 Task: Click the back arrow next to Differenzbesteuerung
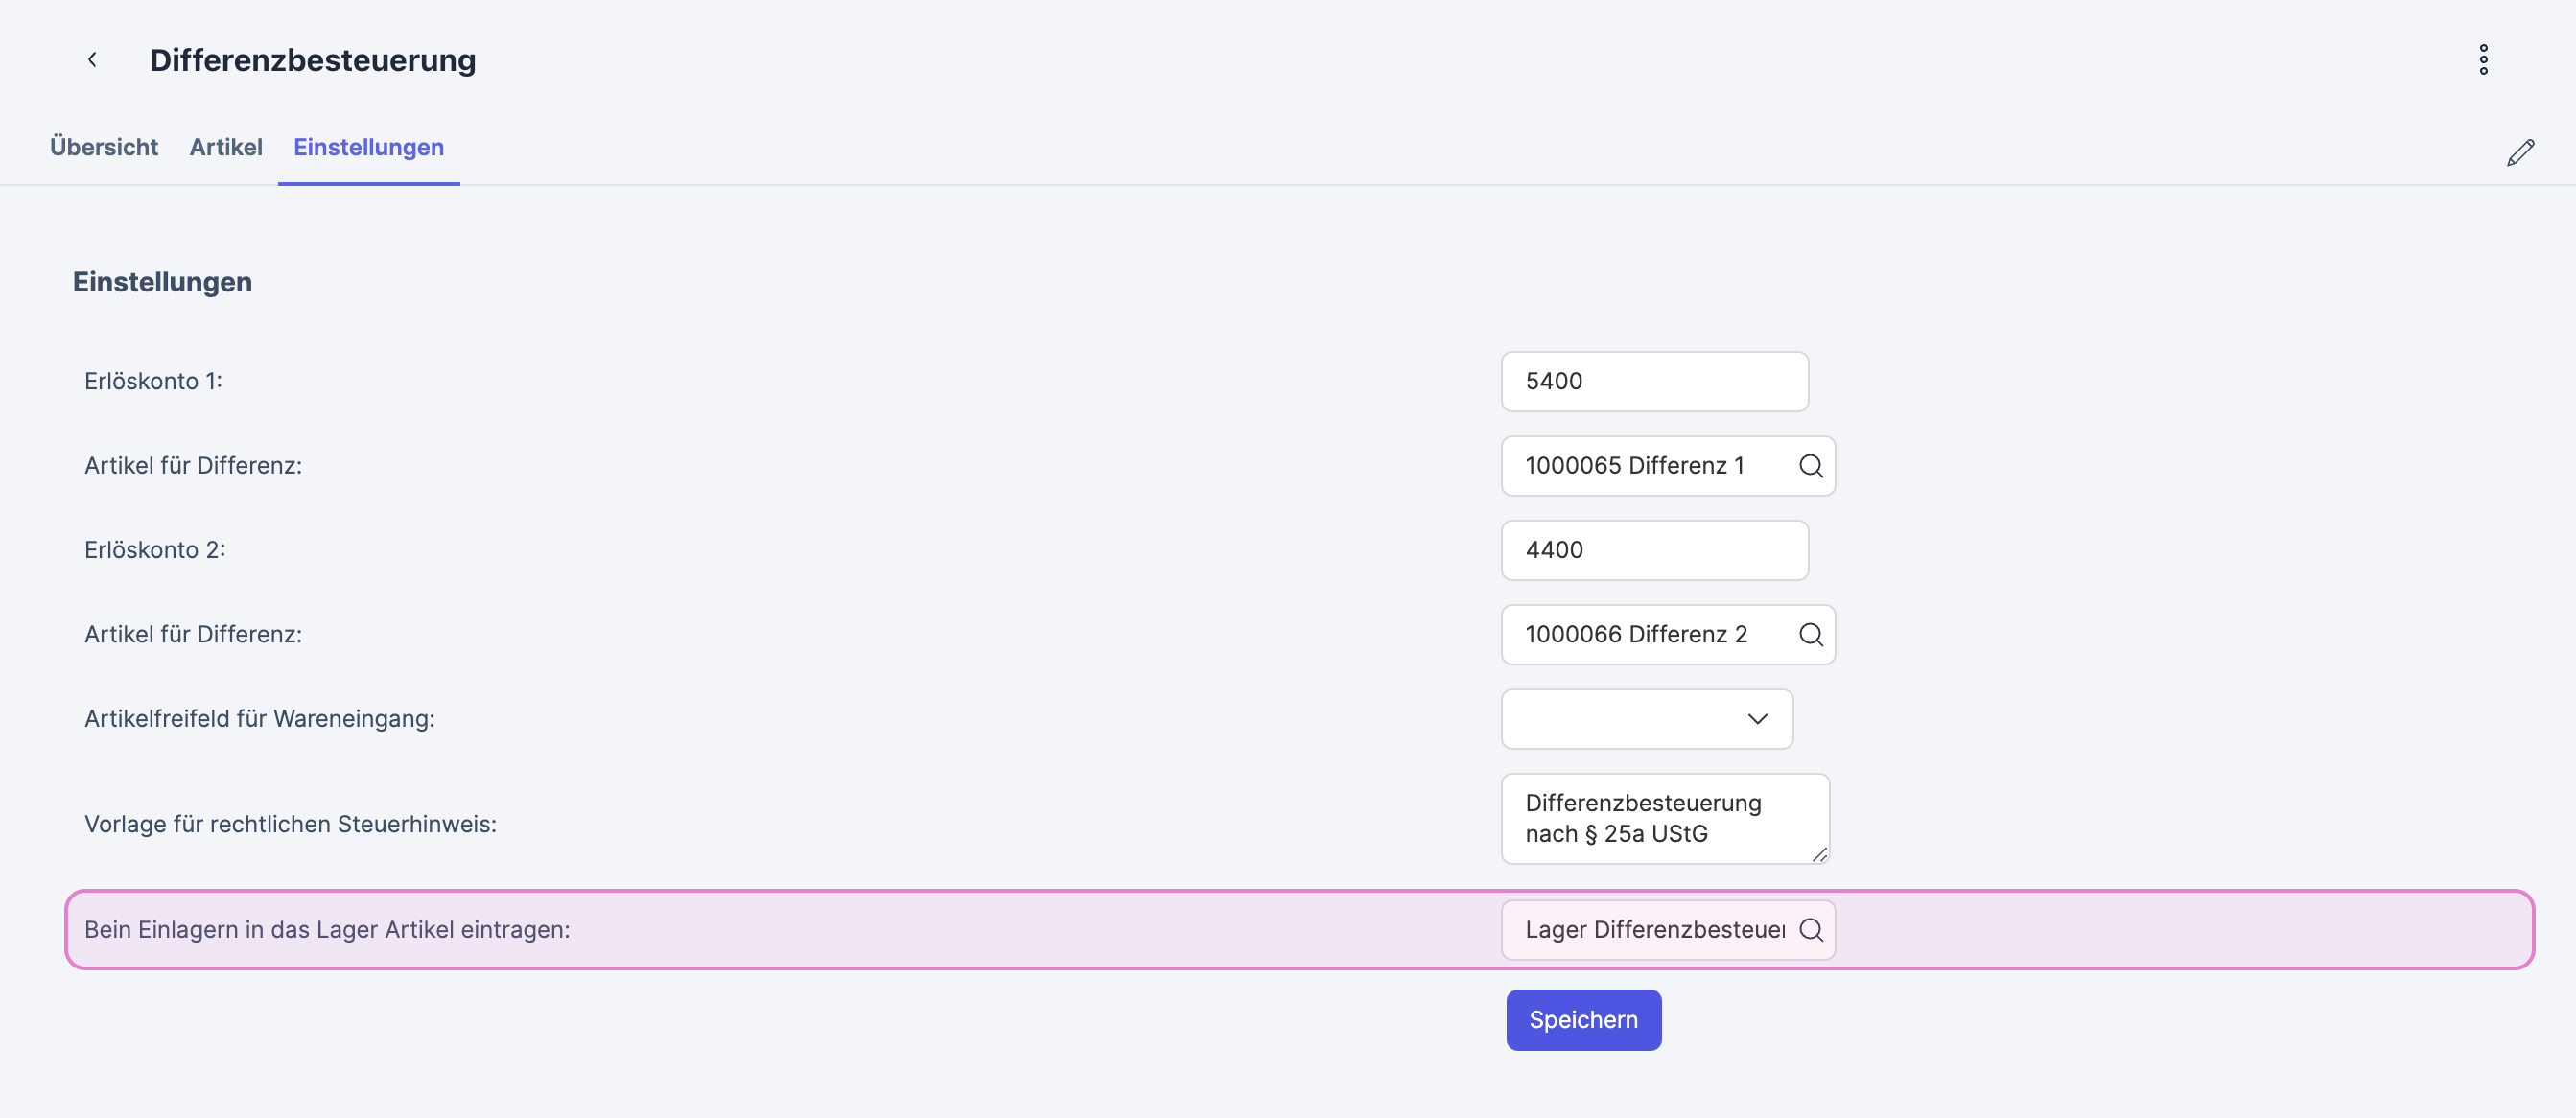pos(92,60)
